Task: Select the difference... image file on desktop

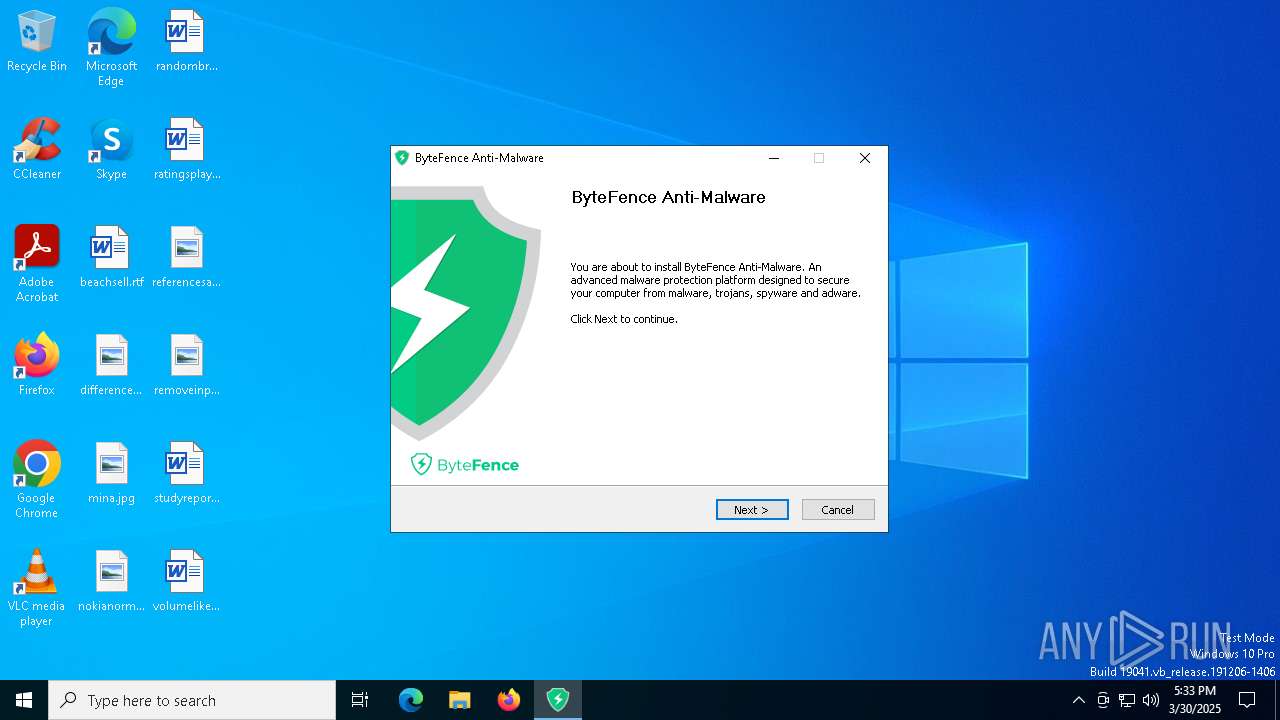Action: (111, 366)
